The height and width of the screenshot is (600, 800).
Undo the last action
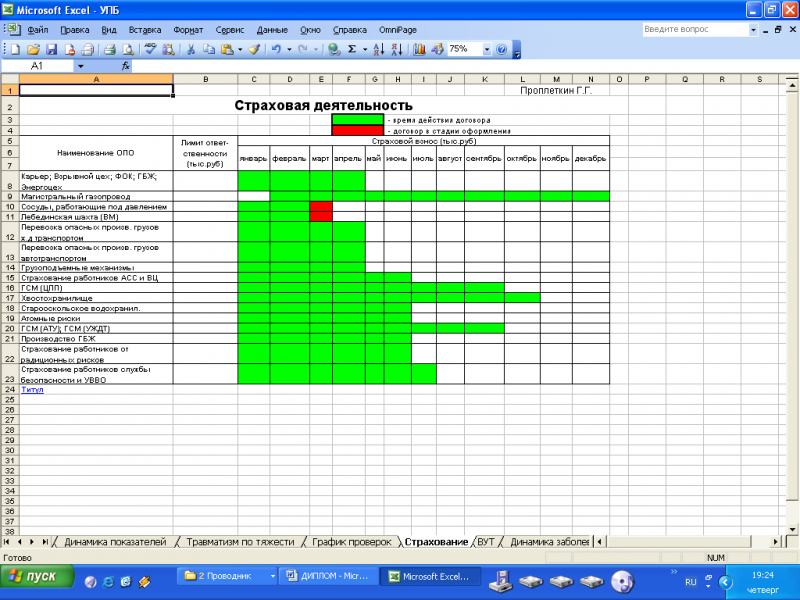click(276, 49)
